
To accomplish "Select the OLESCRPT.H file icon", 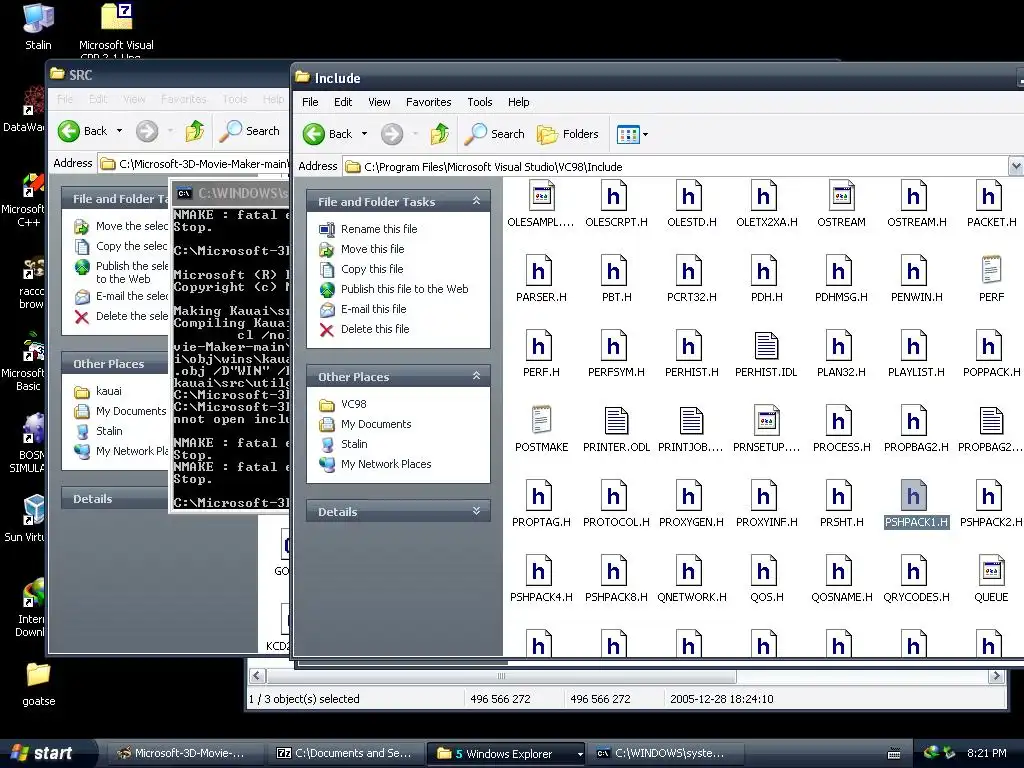I will coord(616,204).
